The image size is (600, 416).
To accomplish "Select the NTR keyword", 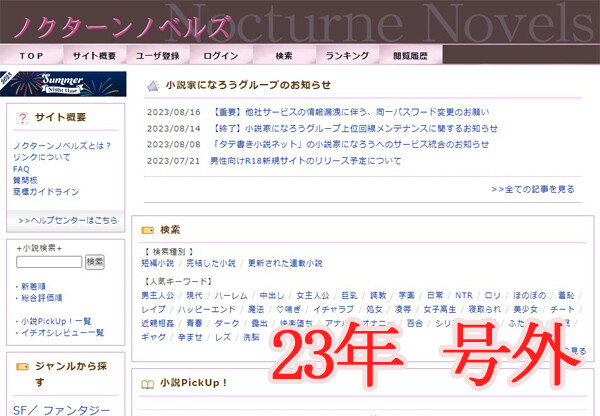I will coord(464,295).
